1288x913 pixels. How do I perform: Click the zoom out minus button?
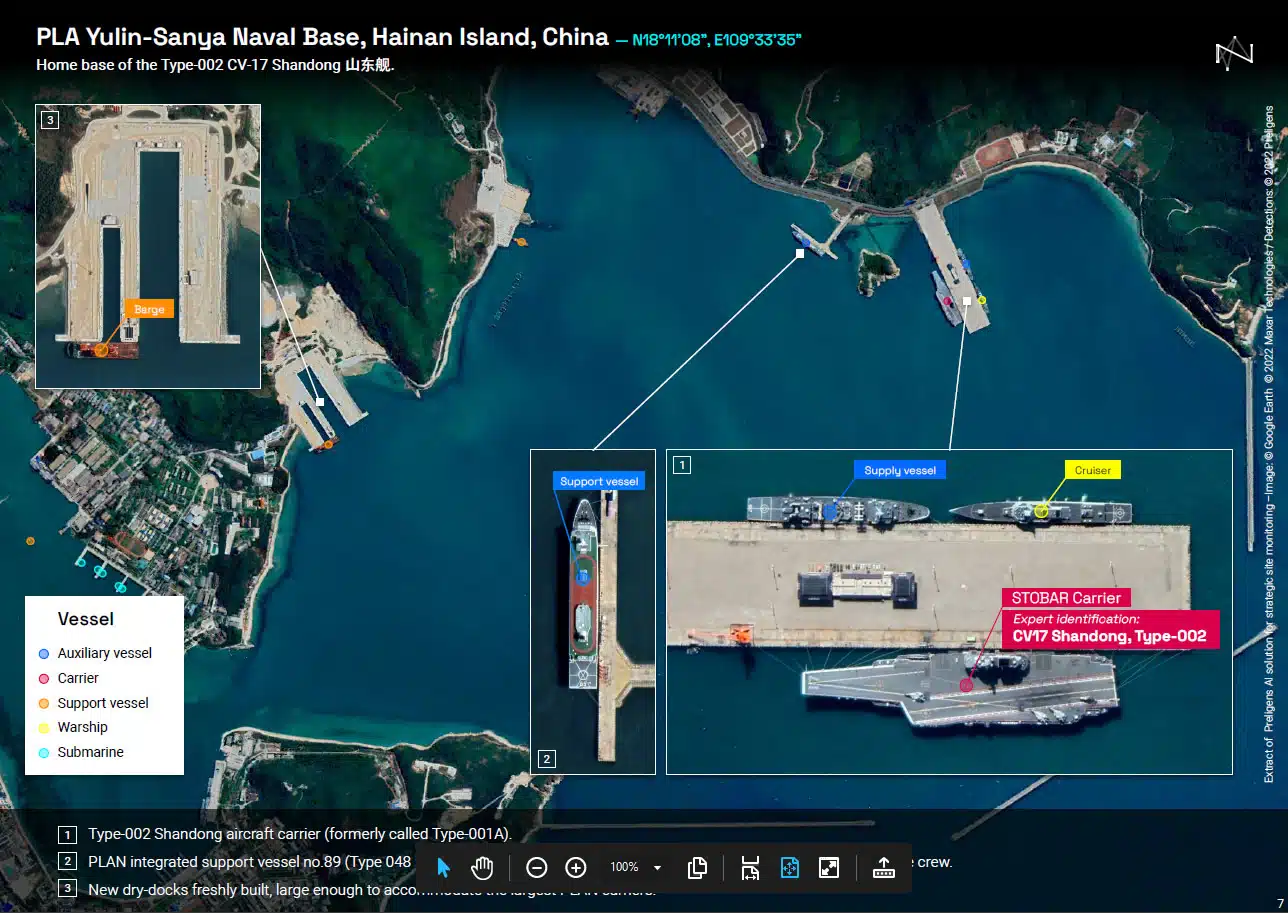[x=537, y=867]
